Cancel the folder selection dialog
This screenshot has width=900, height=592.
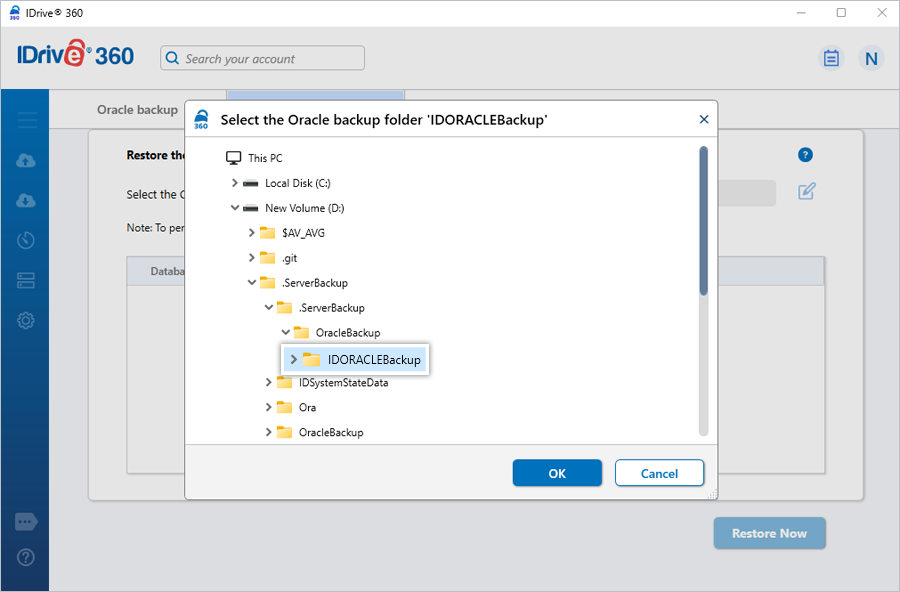(659, 473)
